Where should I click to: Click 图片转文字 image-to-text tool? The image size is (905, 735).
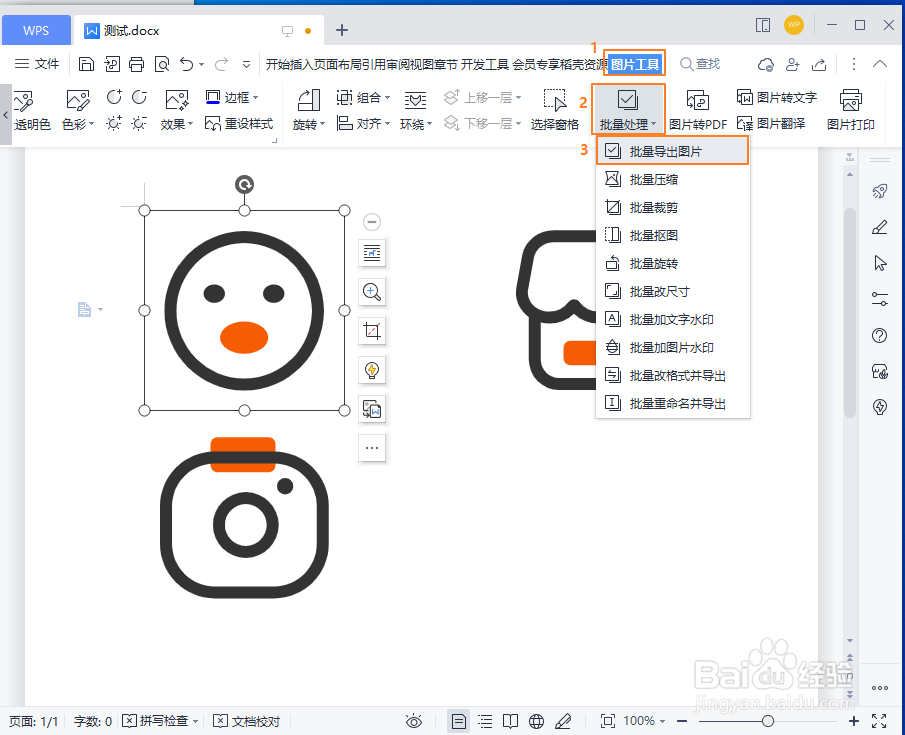(x=777, y=98)
